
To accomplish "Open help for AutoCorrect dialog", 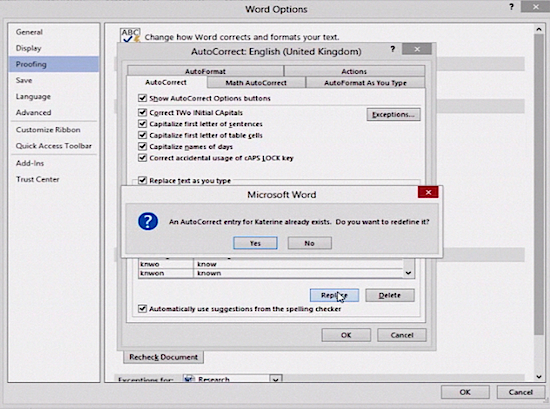I will [393, 49].
